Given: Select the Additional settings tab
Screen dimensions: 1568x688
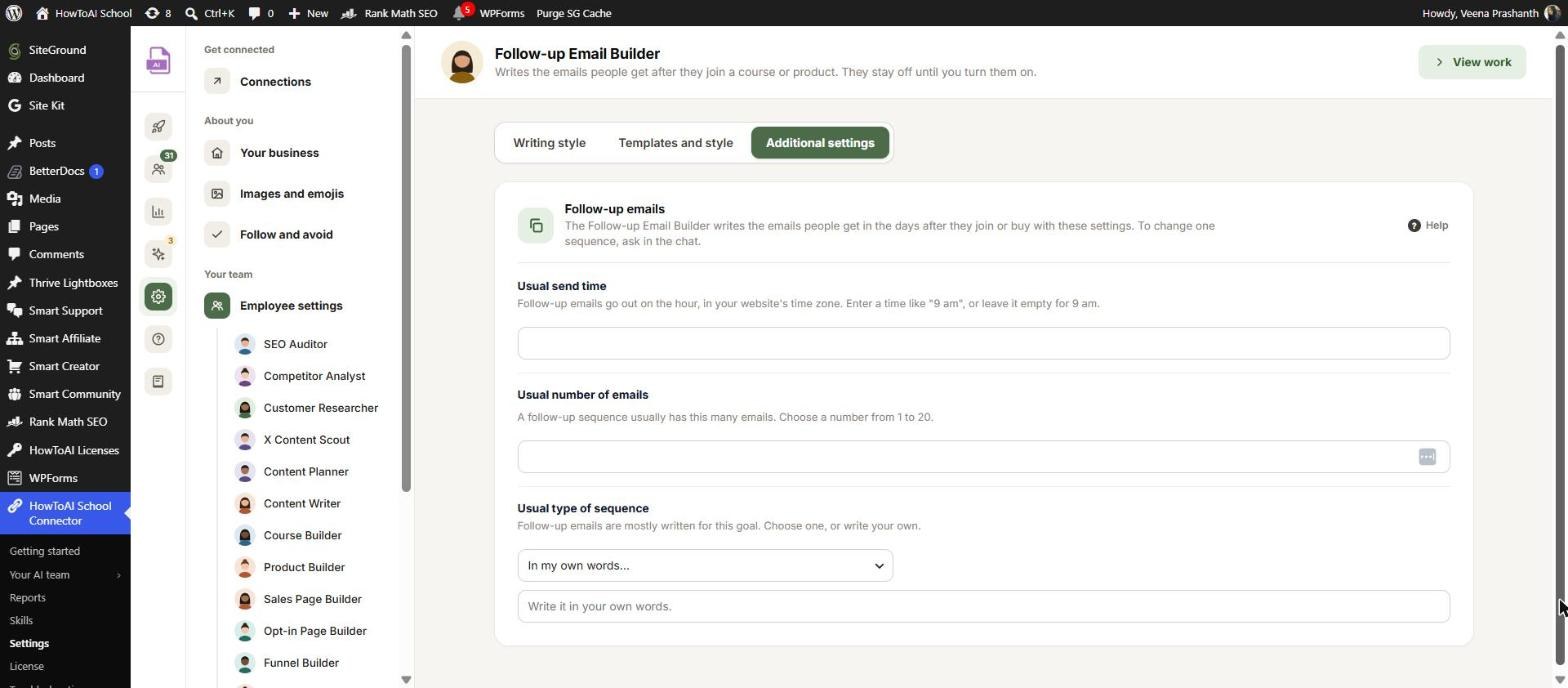Looking at the screenshot, I should coord(820,142).
